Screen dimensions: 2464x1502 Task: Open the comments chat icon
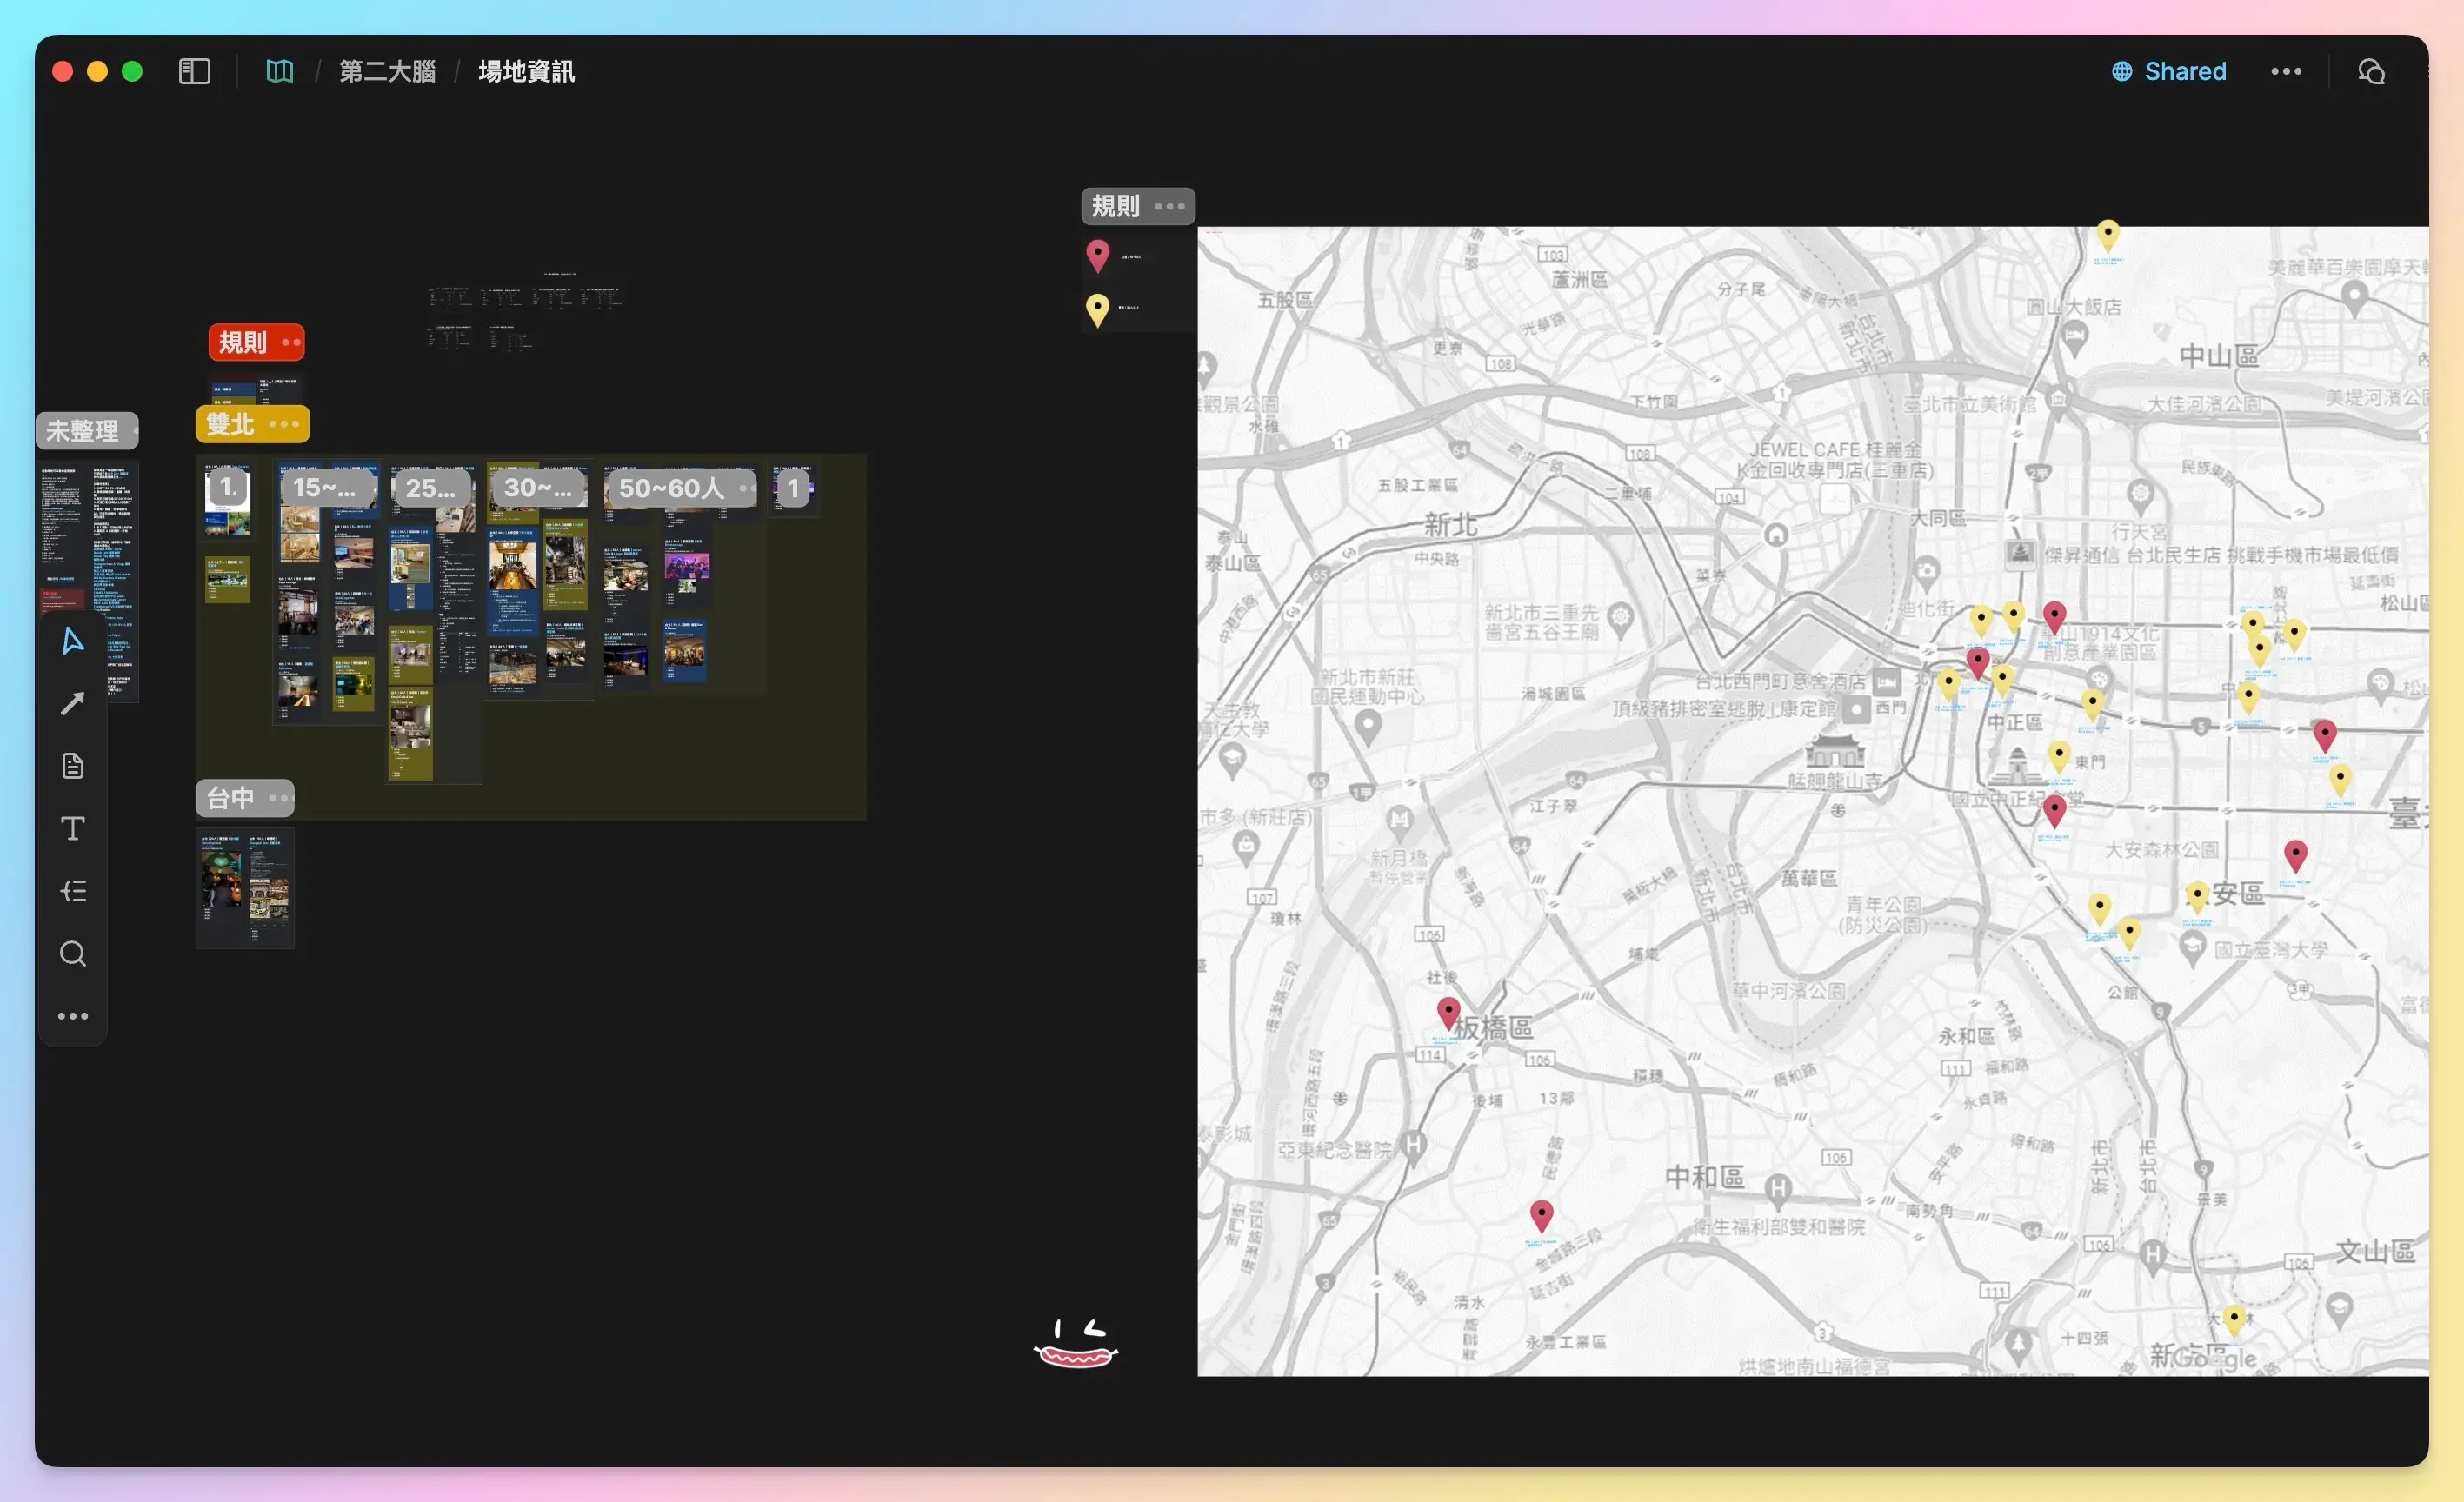tap(2371, 71)
